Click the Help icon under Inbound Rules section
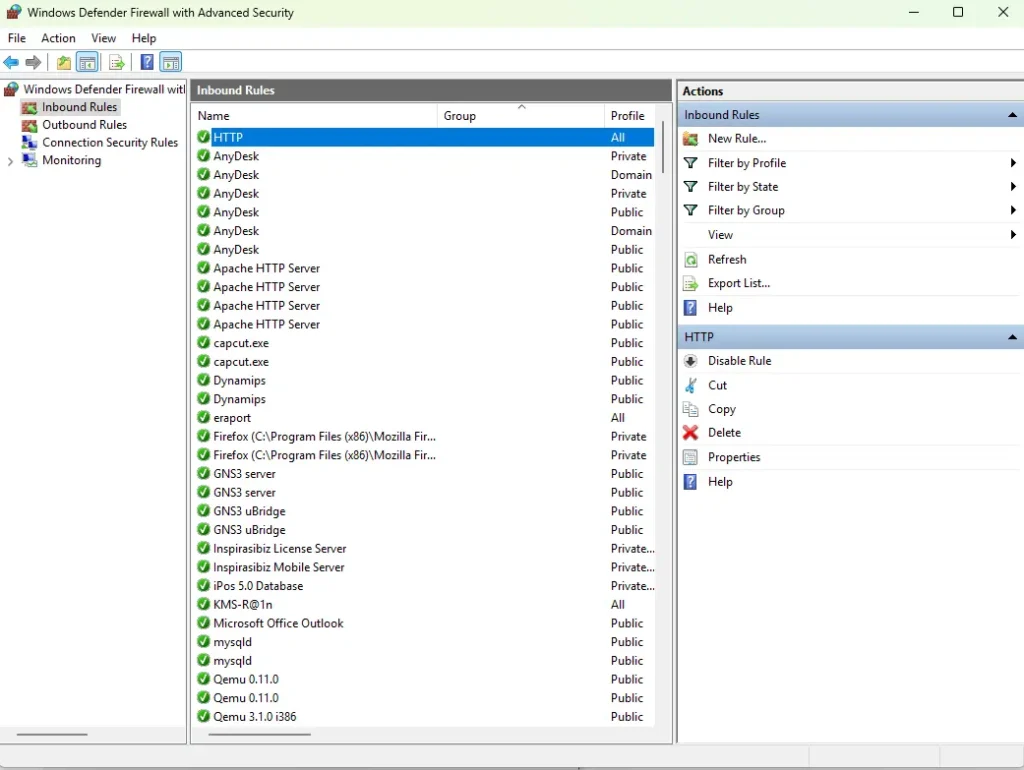 [690, 308]
